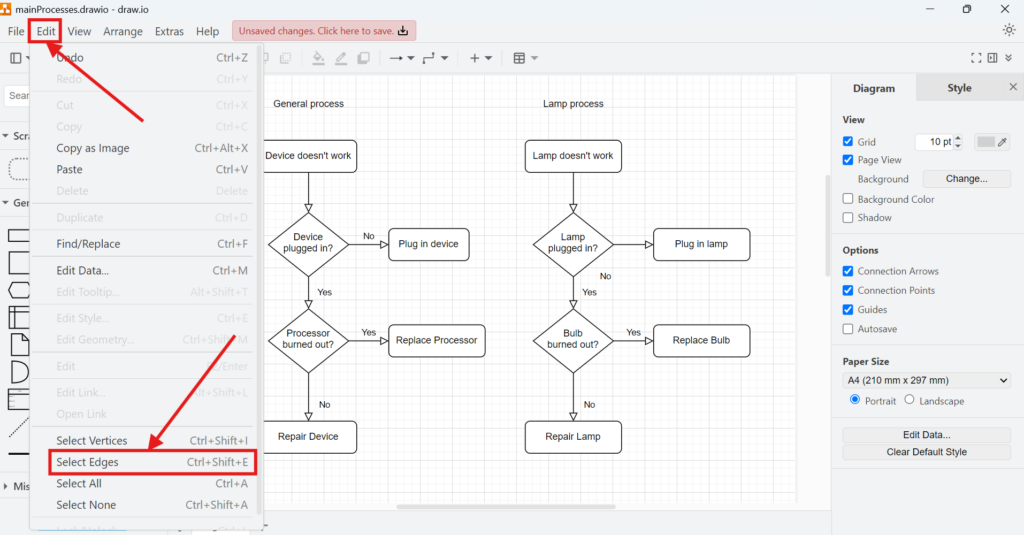
Task: Enter fullscreen using the toolbar icon
Action: click(976, 59)
